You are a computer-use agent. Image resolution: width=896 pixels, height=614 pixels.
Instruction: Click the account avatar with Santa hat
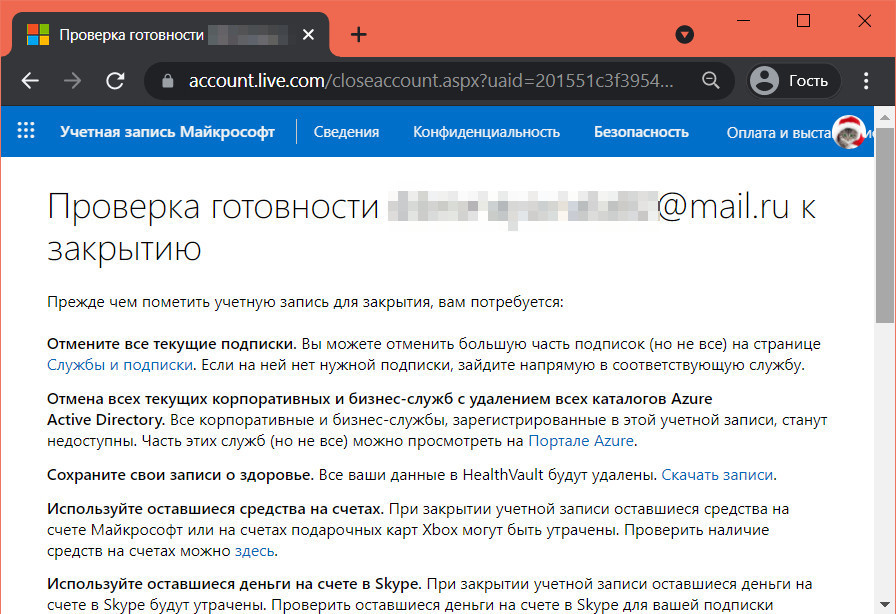pyautogui.click(x=848, y=132)
